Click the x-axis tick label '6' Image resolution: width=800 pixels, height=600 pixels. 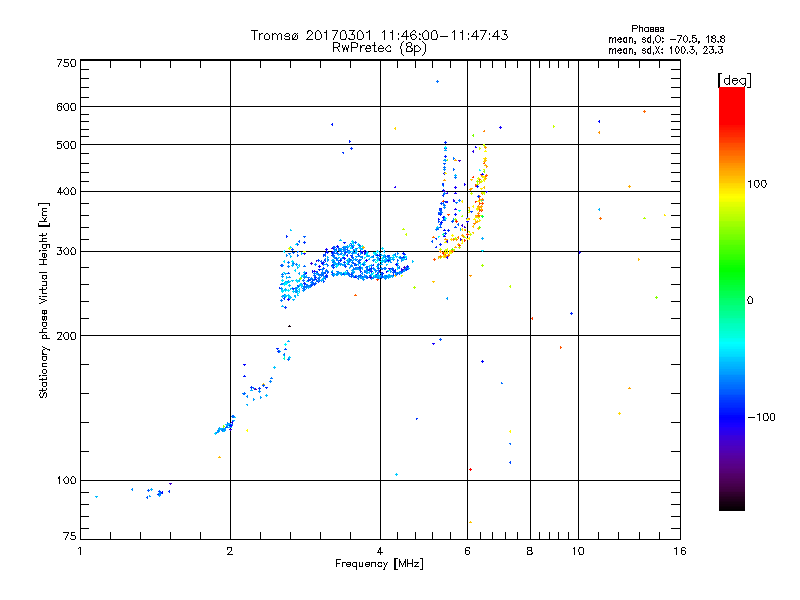tap(467, 551)
